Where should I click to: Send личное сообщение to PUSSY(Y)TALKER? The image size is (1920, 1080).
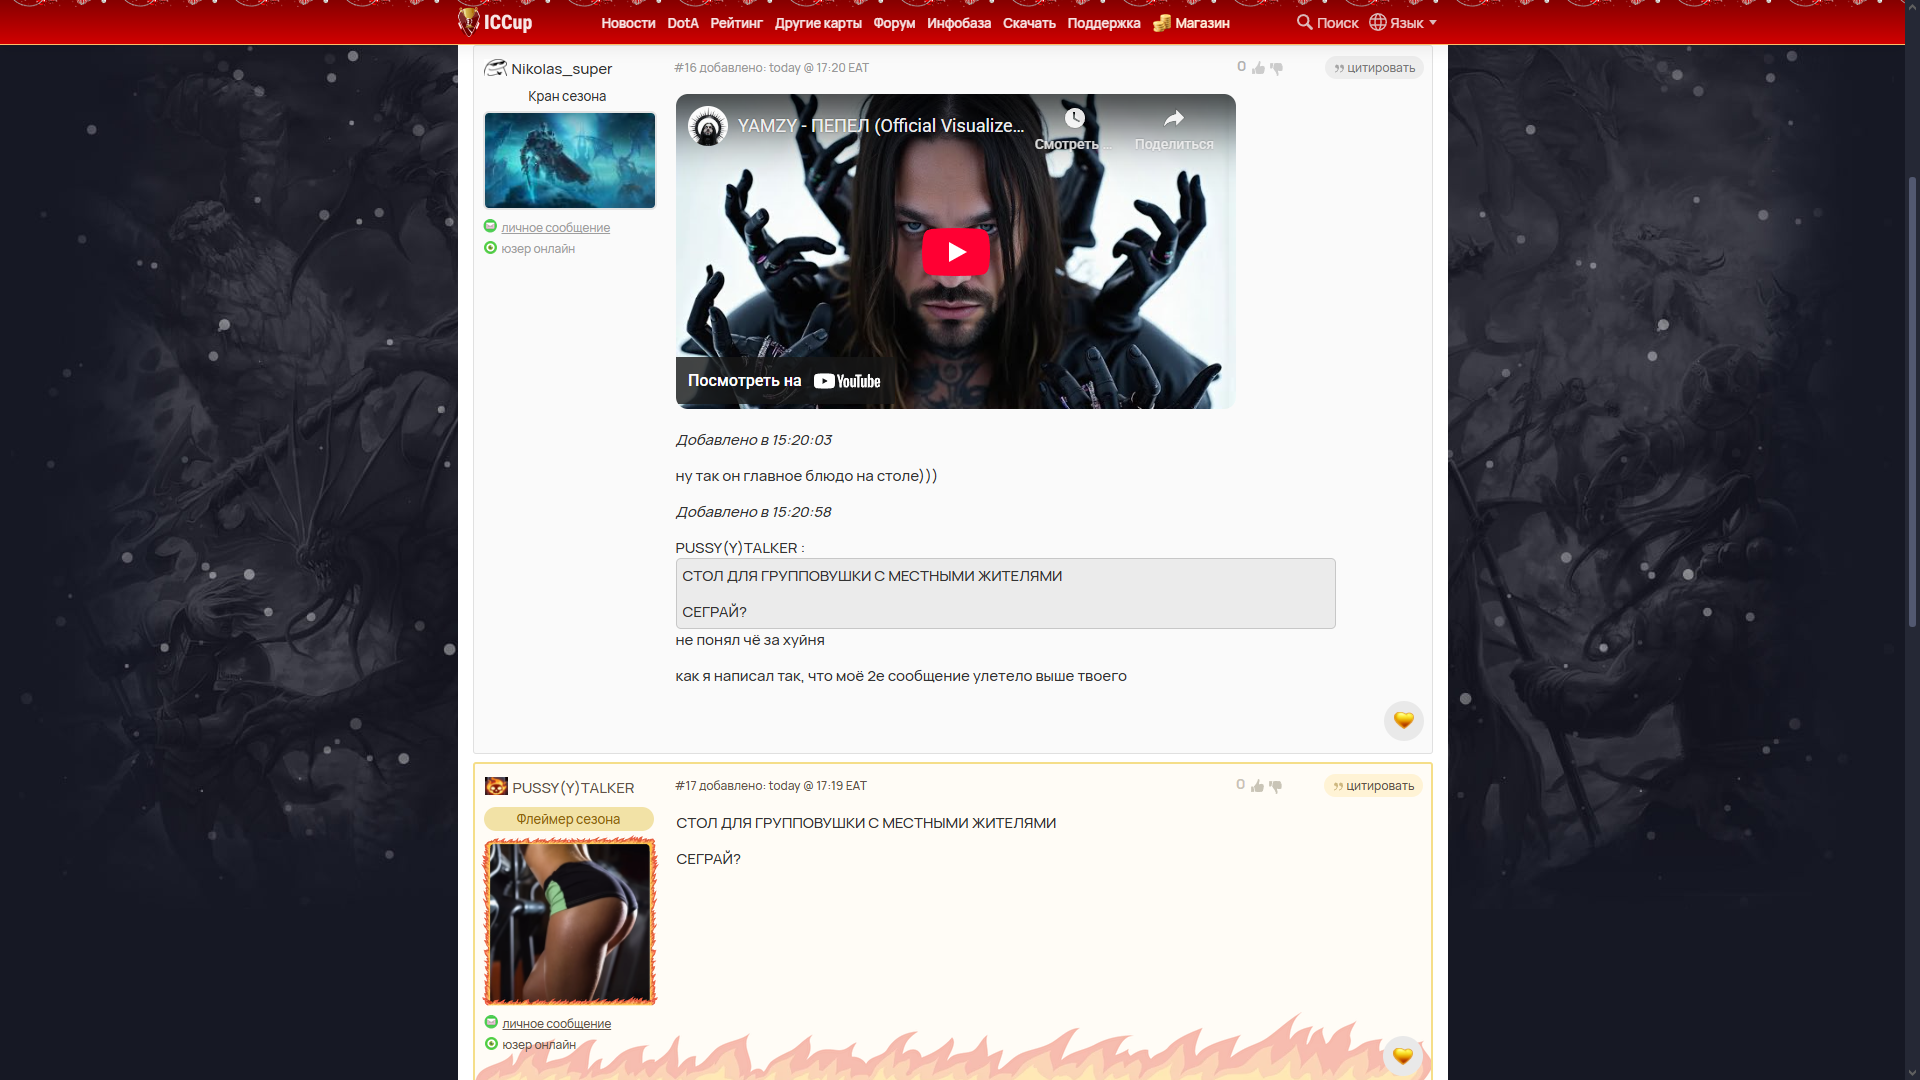coord(556,1024)
